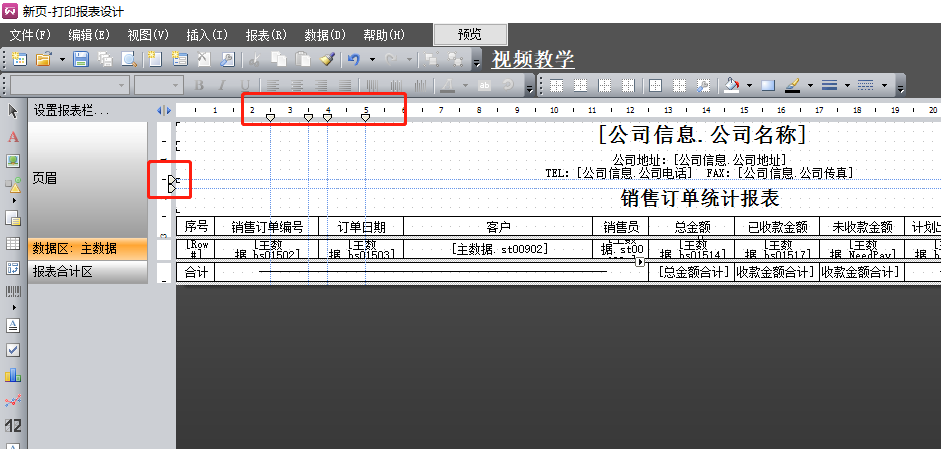Viewport: 941px width, 449px height.
Task: Select the chart tool in the sidebar
Action: [x=13, y=375]
